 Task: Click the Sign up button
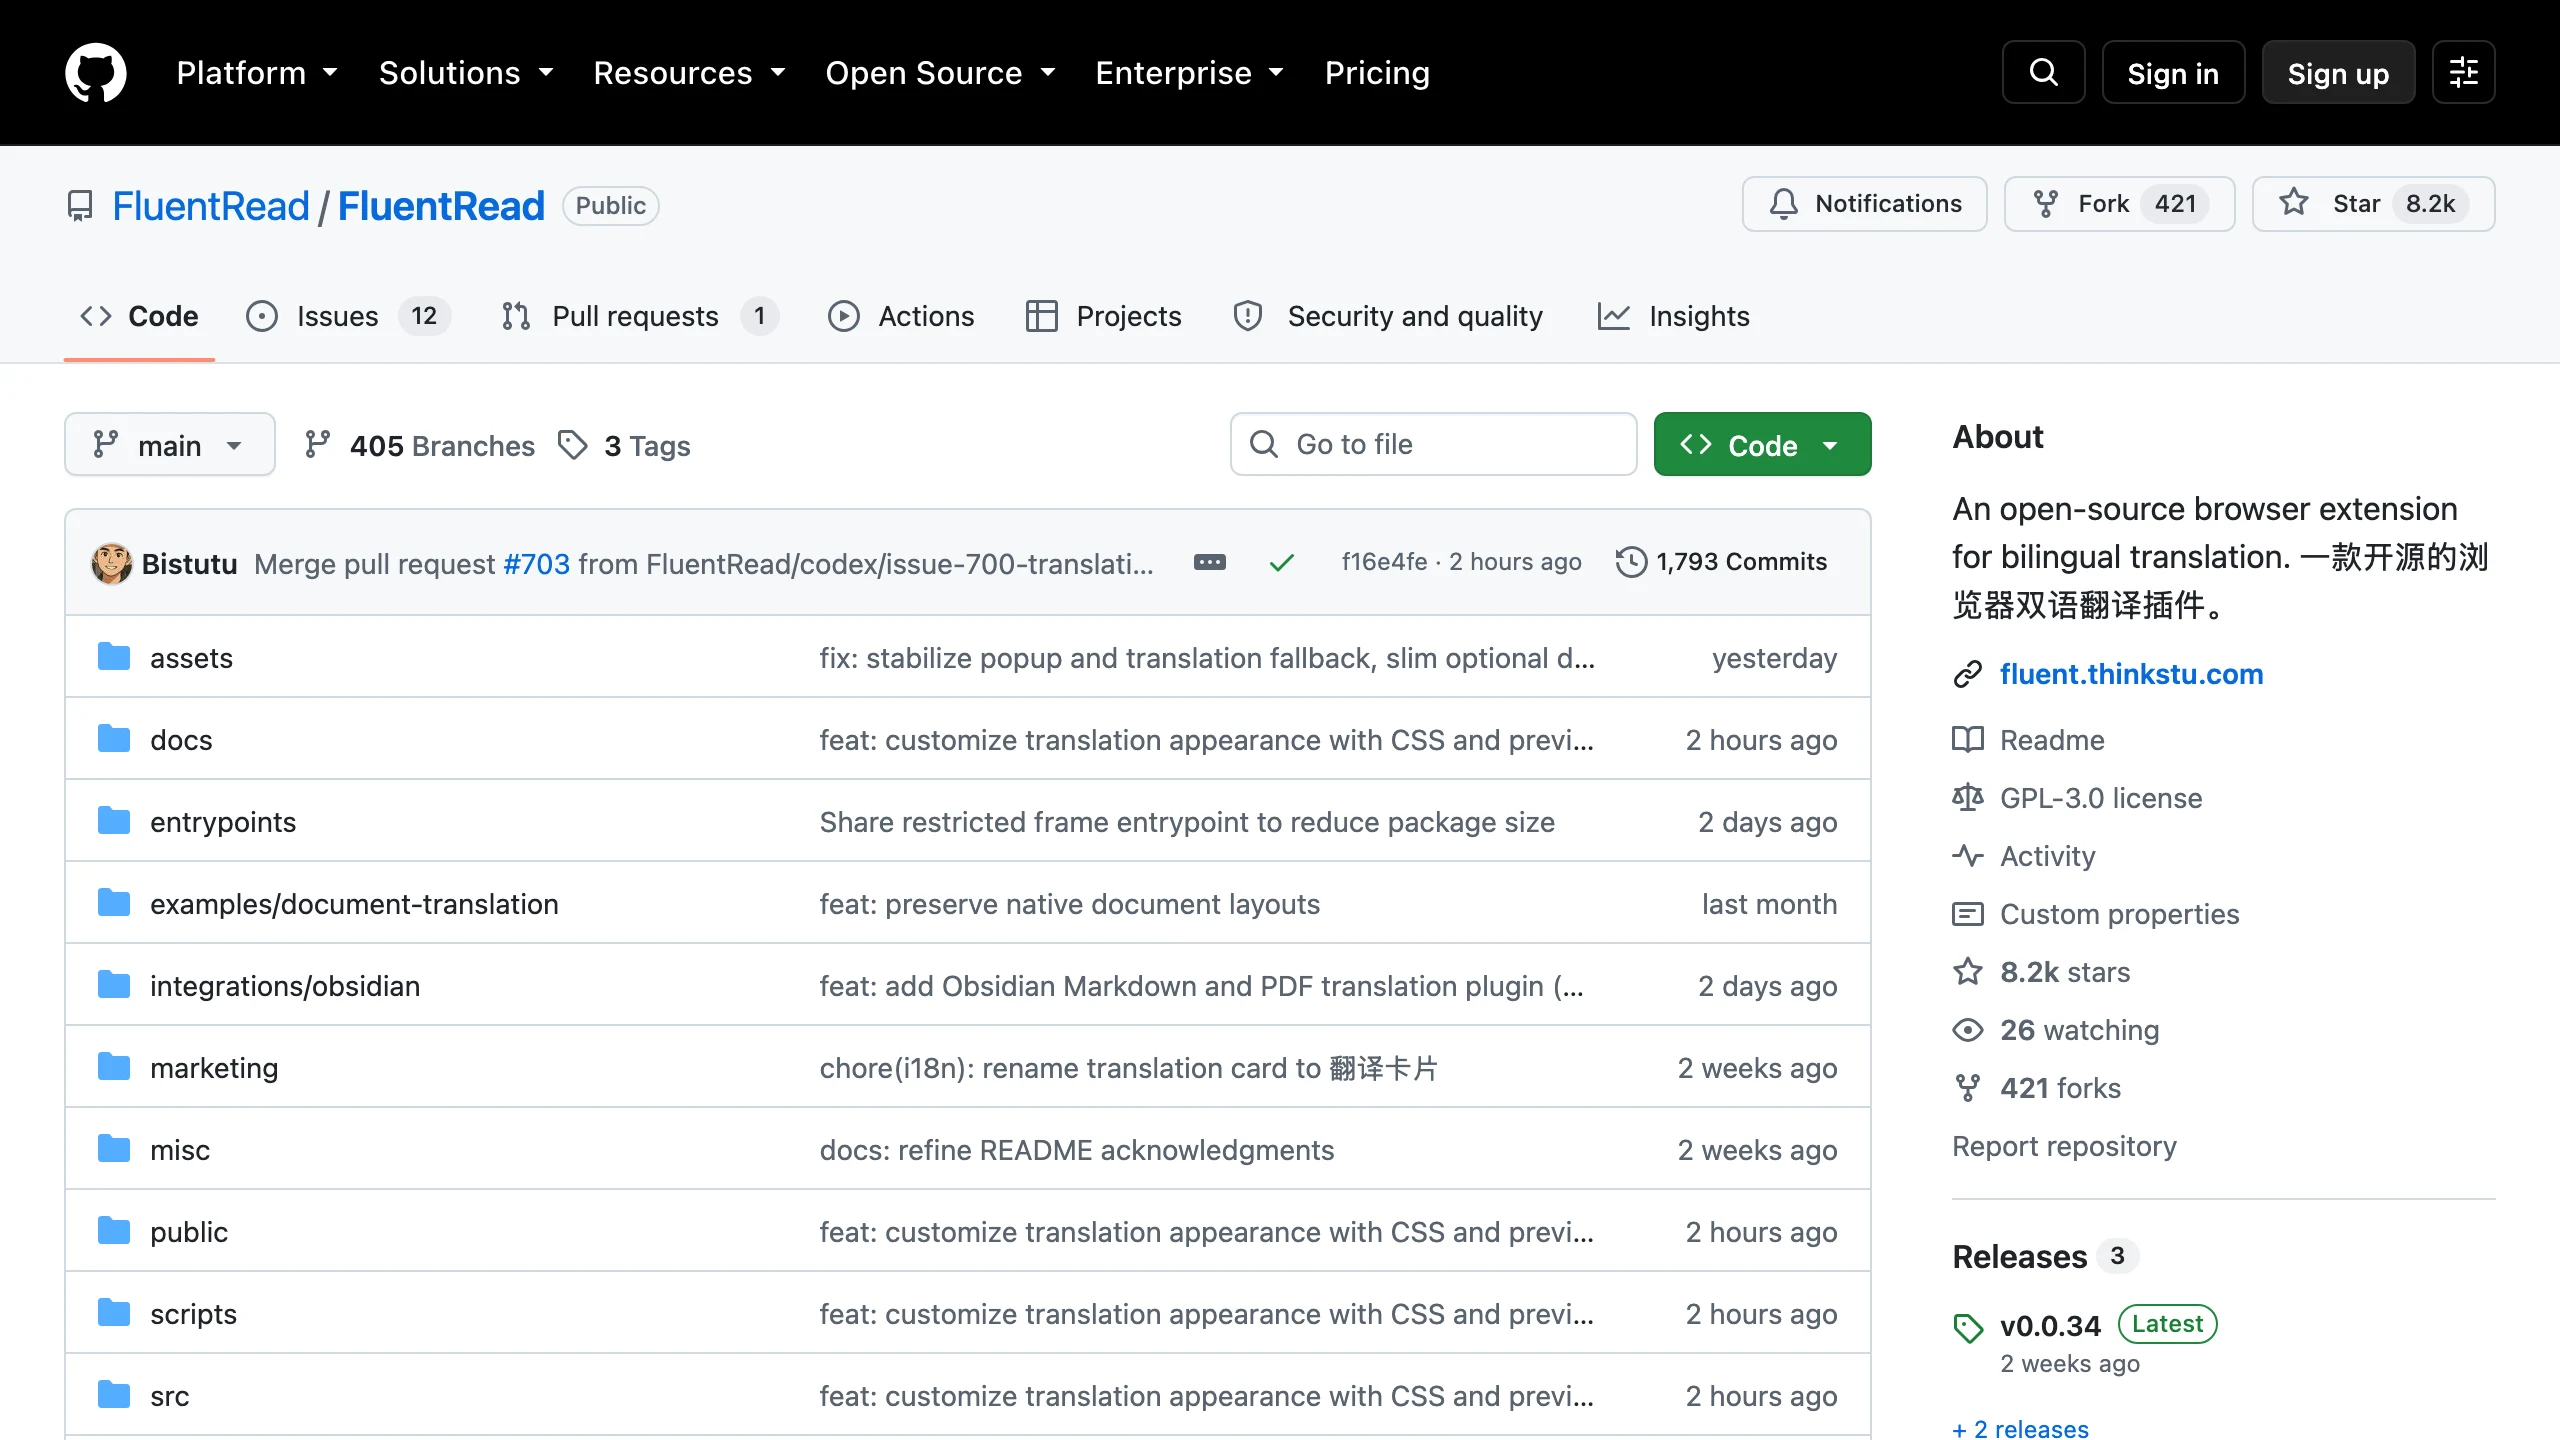click(2338, 72)
